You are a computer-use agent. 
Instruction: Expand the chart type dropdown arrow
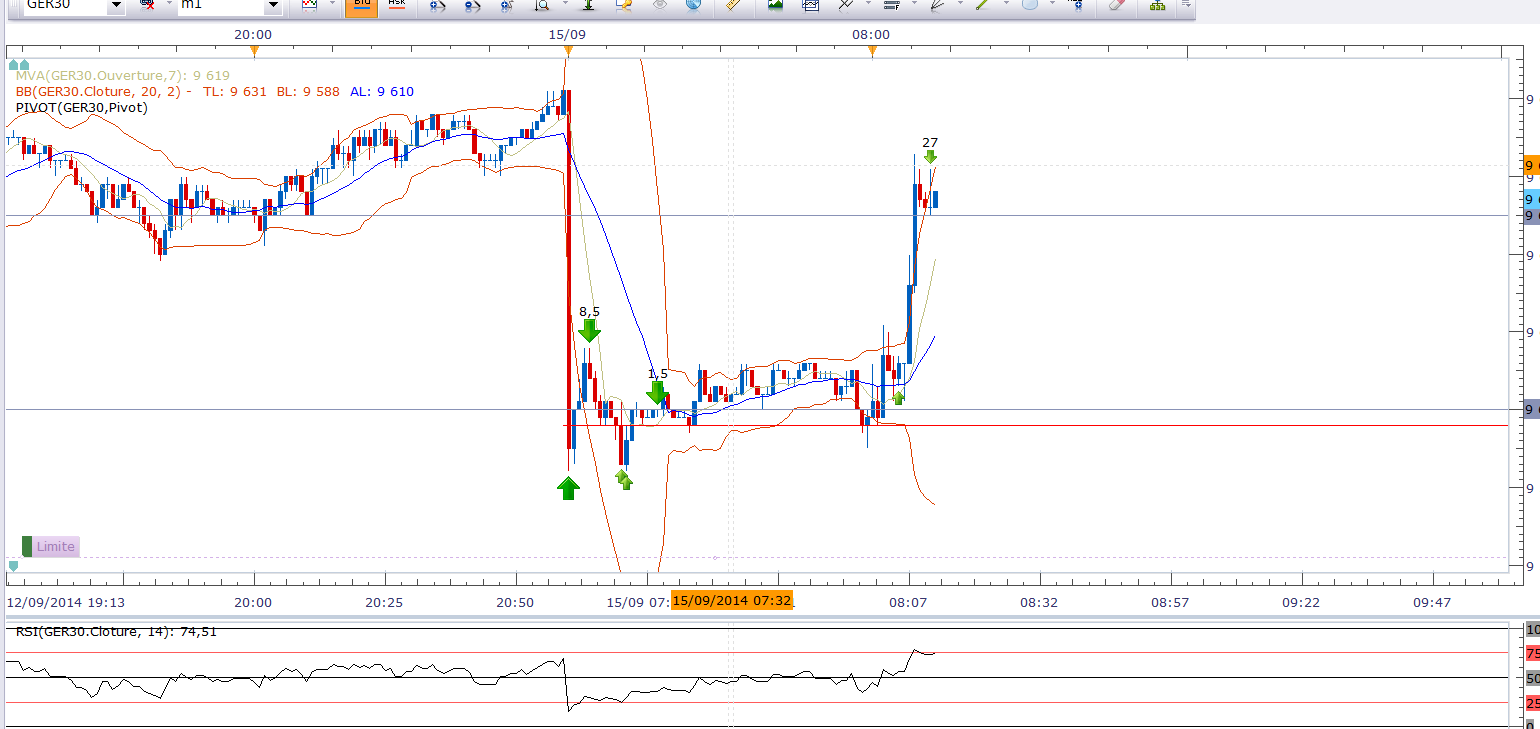[333, 5]
